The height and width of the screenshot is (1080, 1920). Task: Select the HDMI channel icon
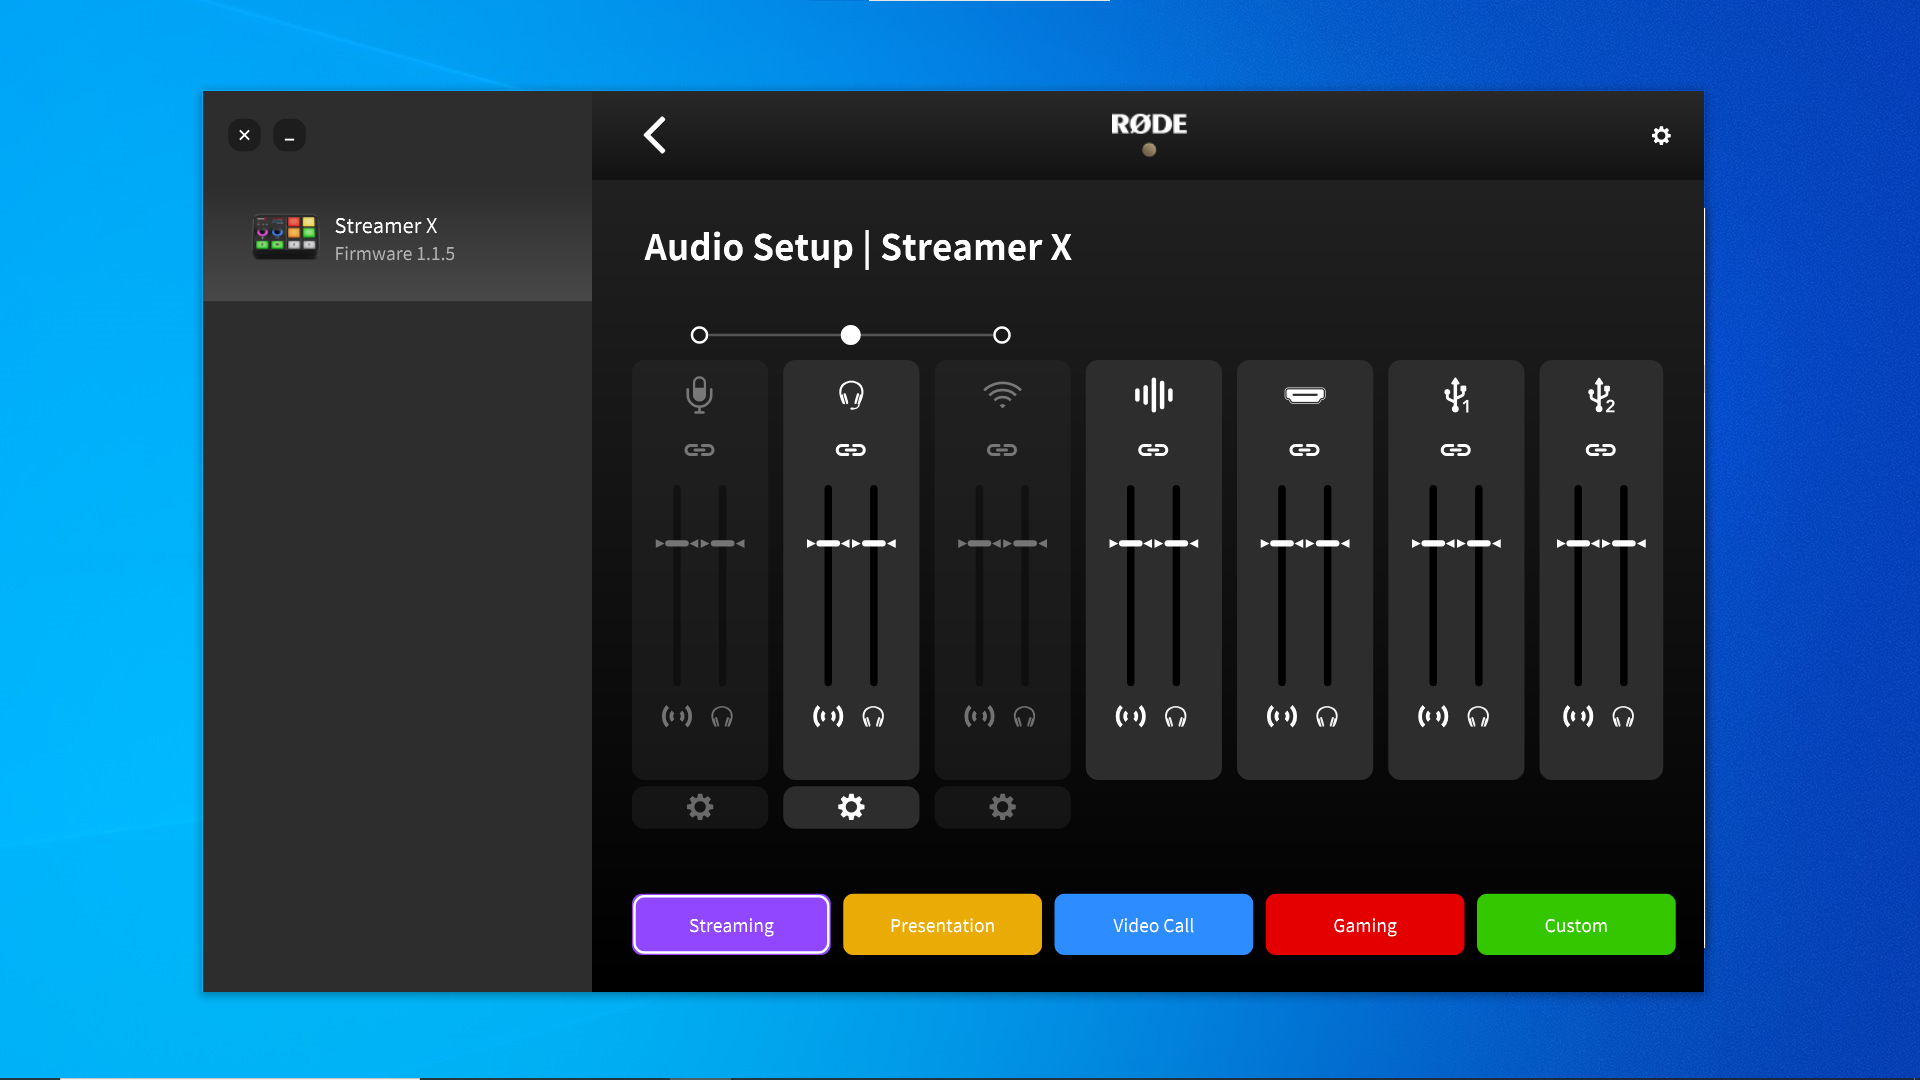click(x=1305, y=395)
